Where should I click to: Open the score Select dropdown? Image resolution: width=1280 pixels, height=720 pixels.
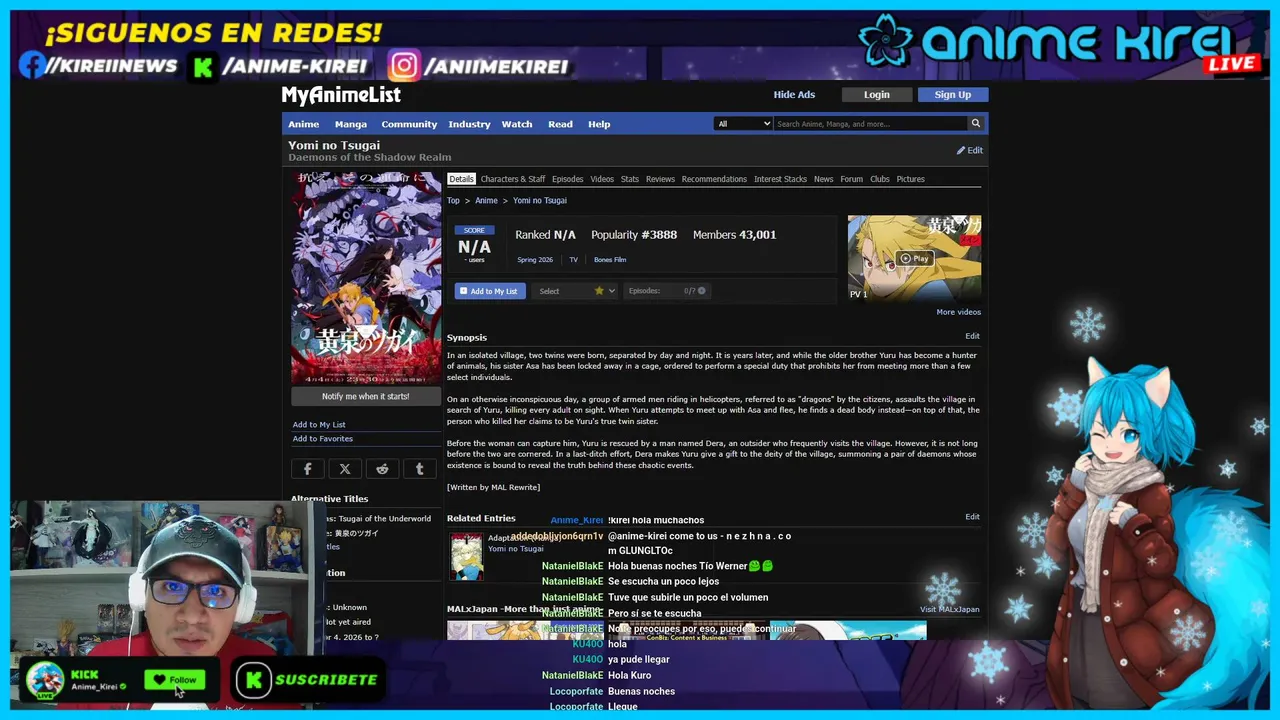pyautogui.click(x=574, y=291)
